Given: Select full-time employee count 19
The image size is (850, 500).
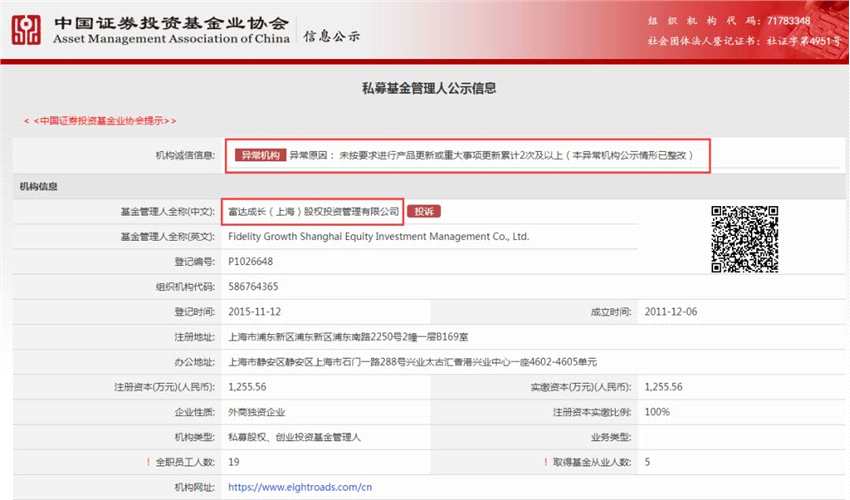Looking at the screenshot, I should [234, 462].
